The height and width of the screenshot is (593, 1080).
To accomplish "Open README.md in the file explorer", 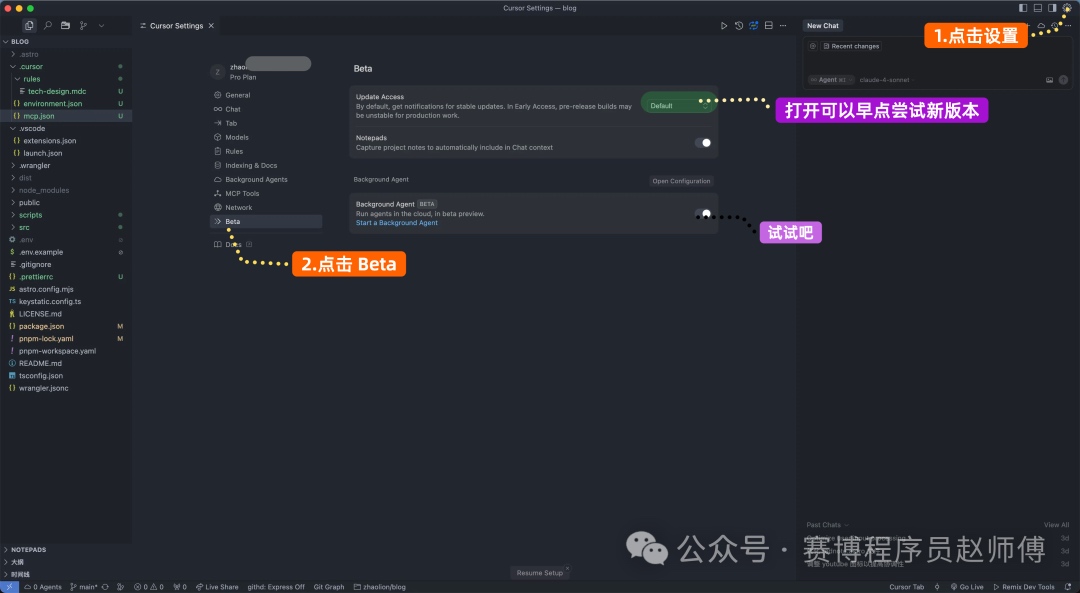I will pos(66,364).
